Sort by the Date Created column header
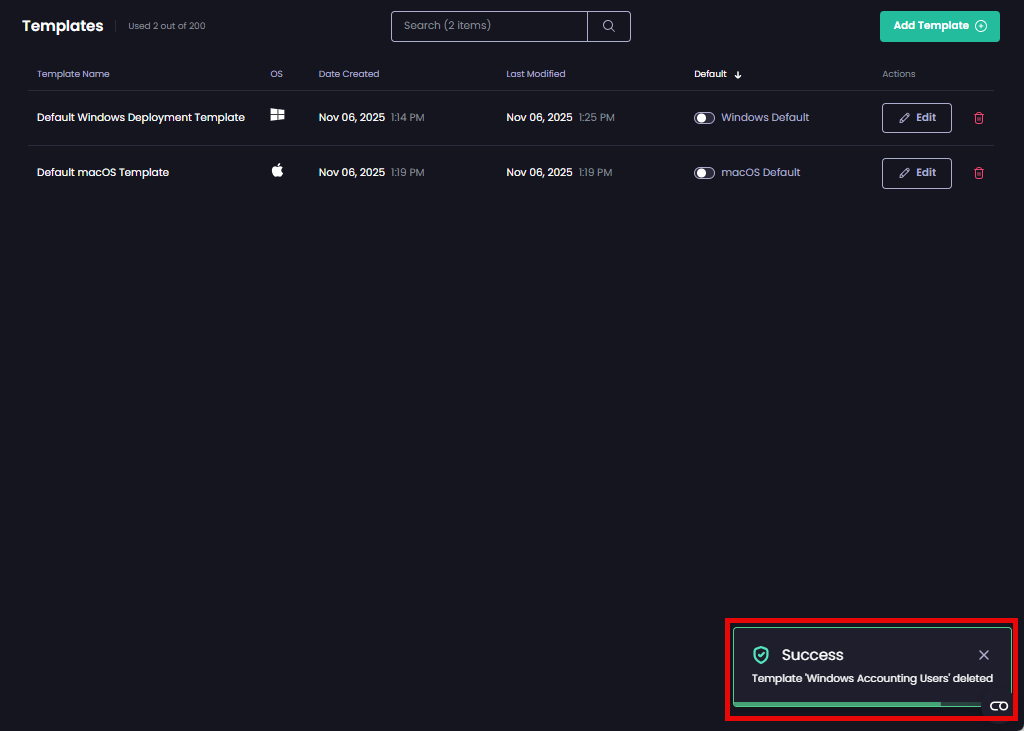The width and height of the screenshot is (1024, 731). 348,74
